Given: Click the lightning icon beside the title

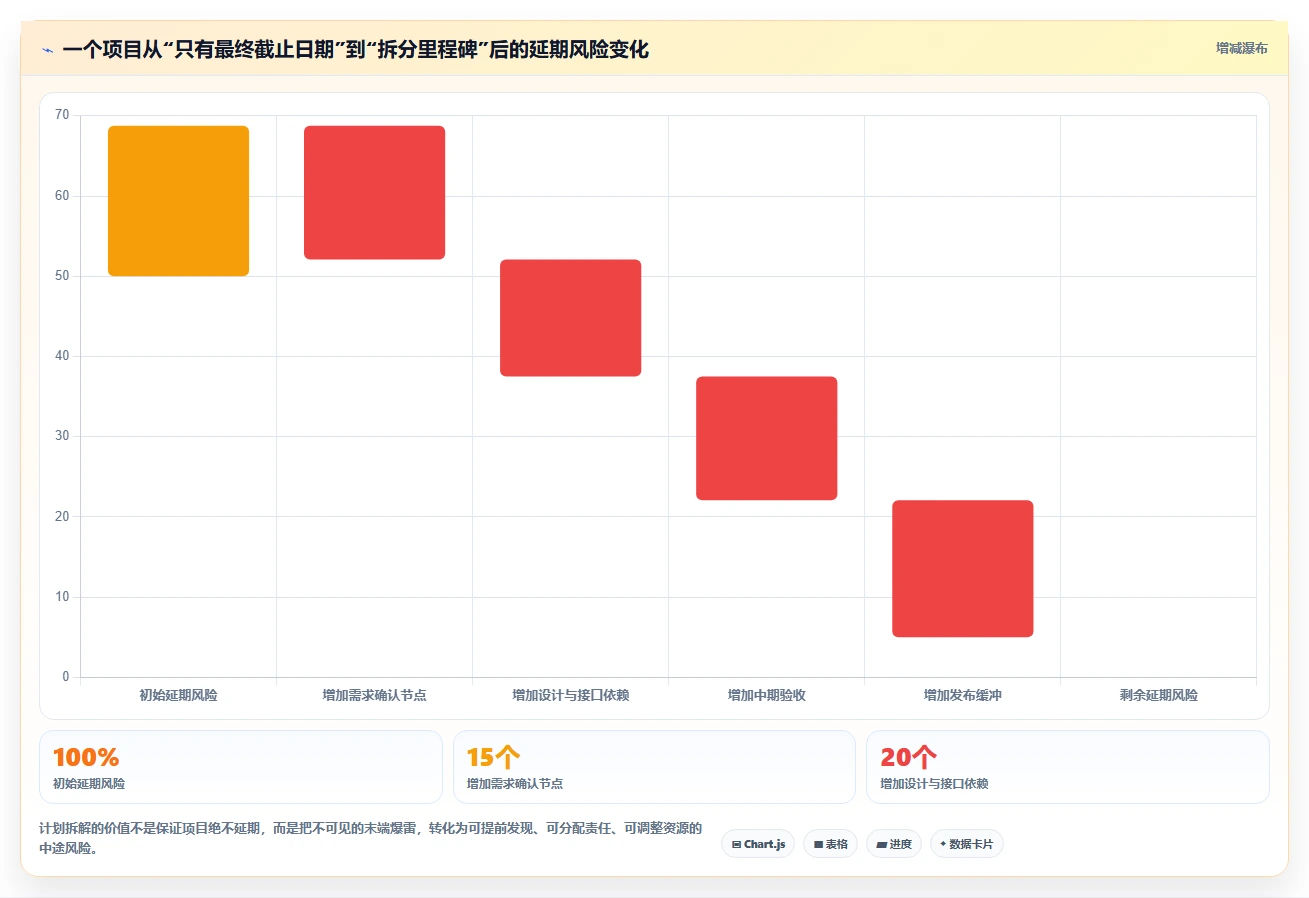Looking at the screenshot, I should tap(47, 50).
